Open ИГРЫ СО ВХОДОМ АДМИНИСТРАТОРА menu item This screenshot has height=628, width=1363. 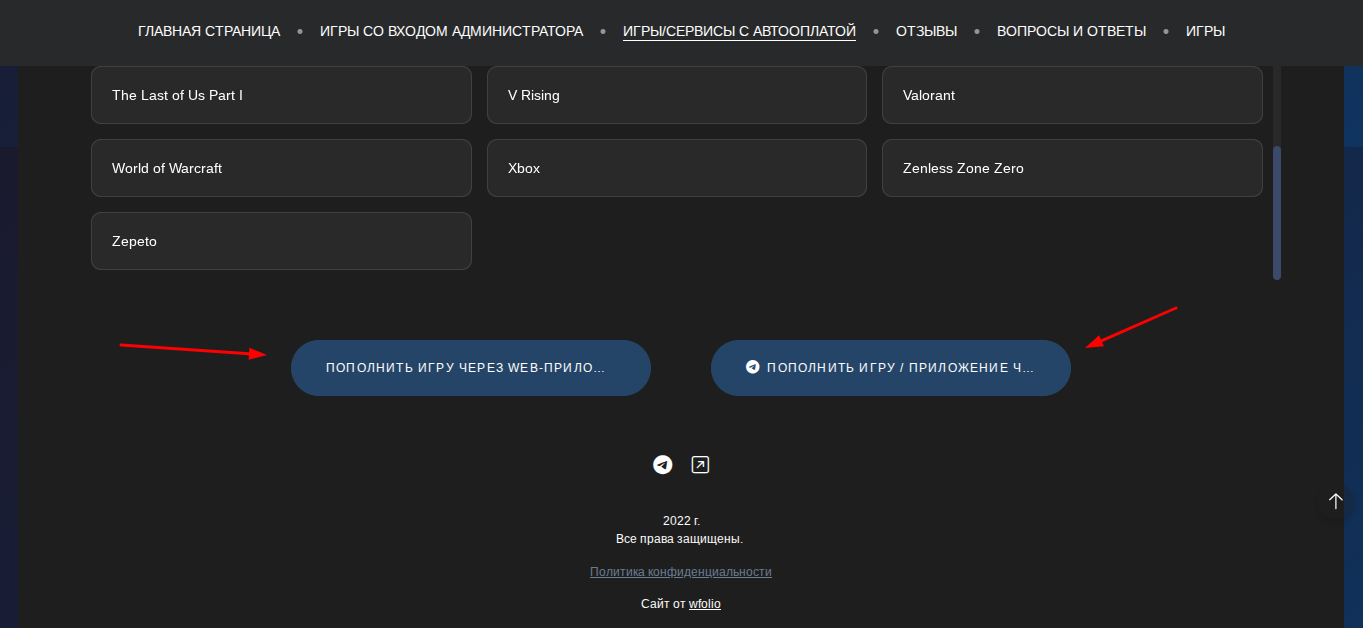click(x=451, y=31)
